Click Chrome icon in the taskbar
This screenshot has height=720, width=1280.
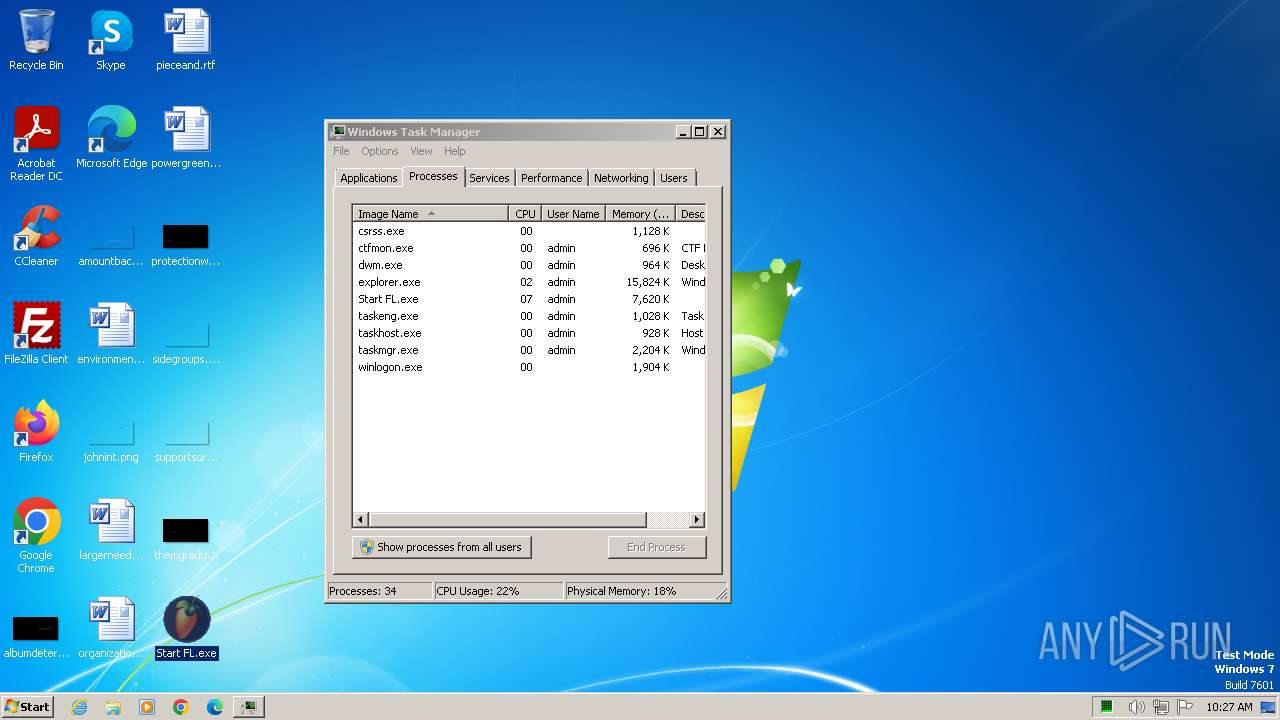pyautogui.click(x=181, y=707)
